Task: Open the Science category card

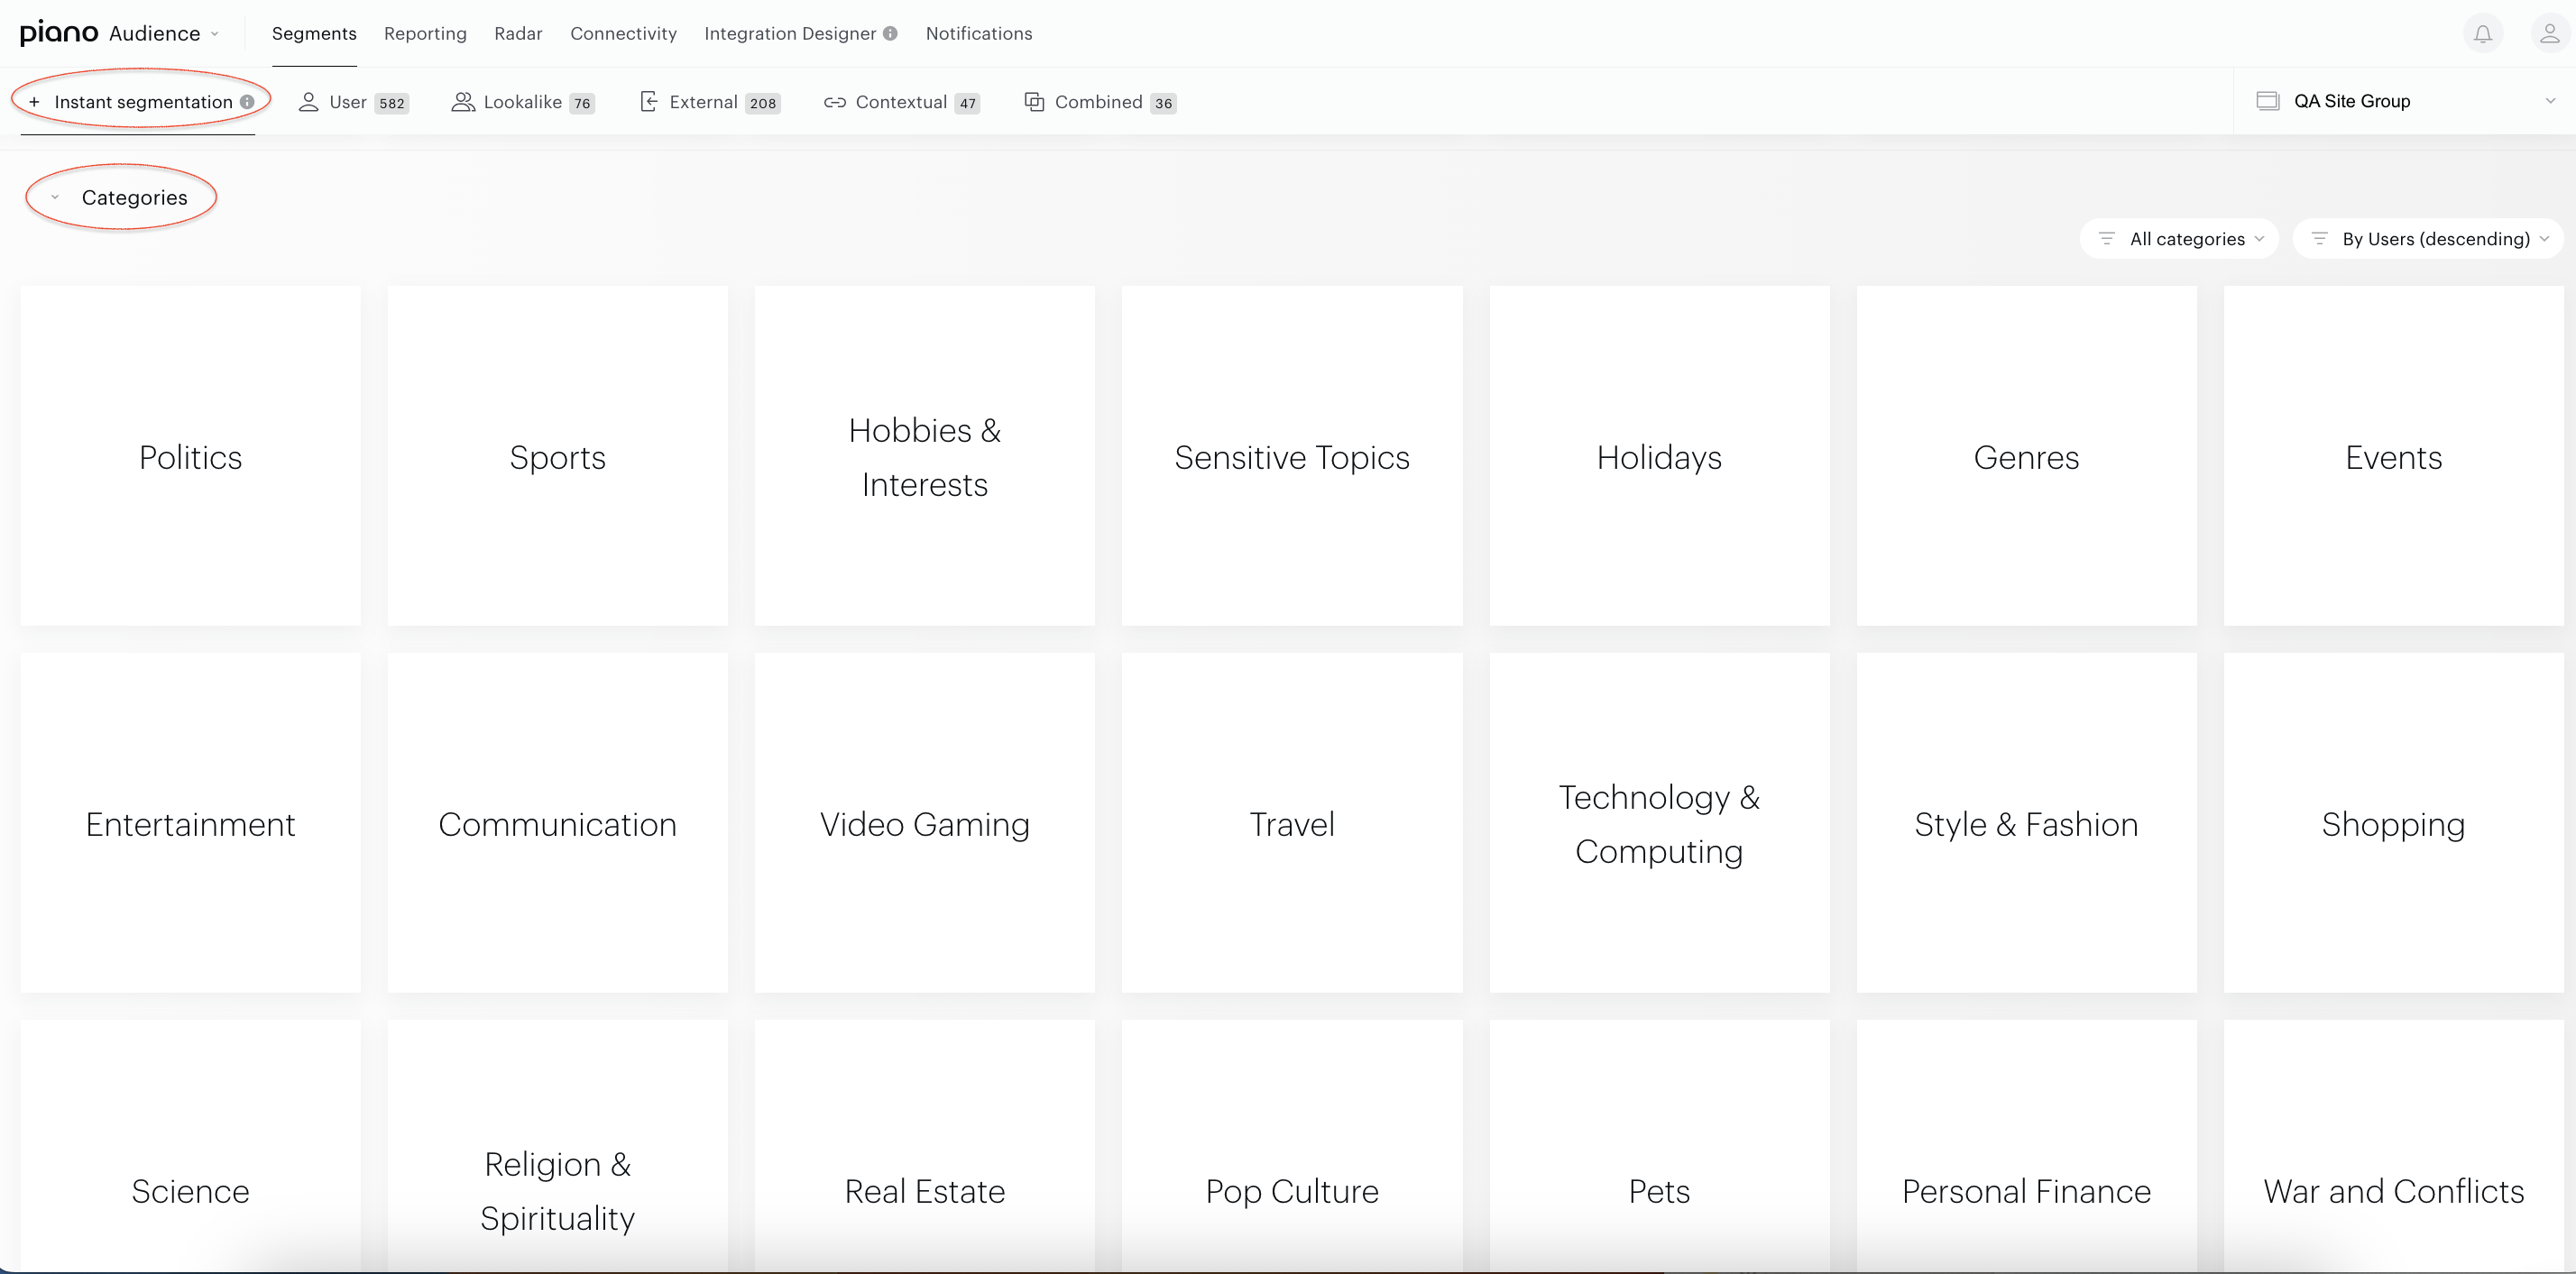Action: pos(190,1146)
